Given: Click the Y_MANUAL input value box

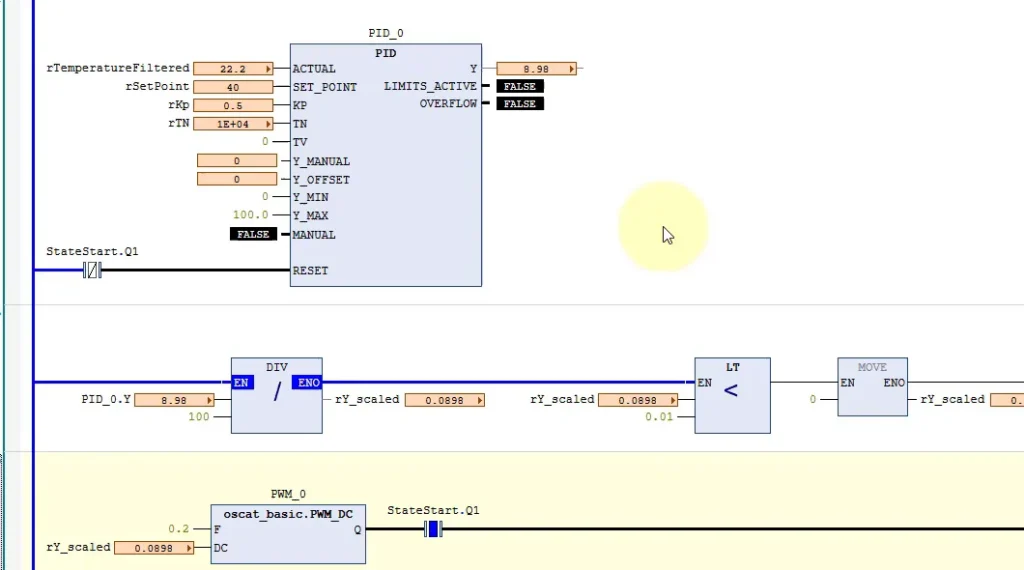Looking at the screenshot, I should pyautogui.click(x=237, y=161).
